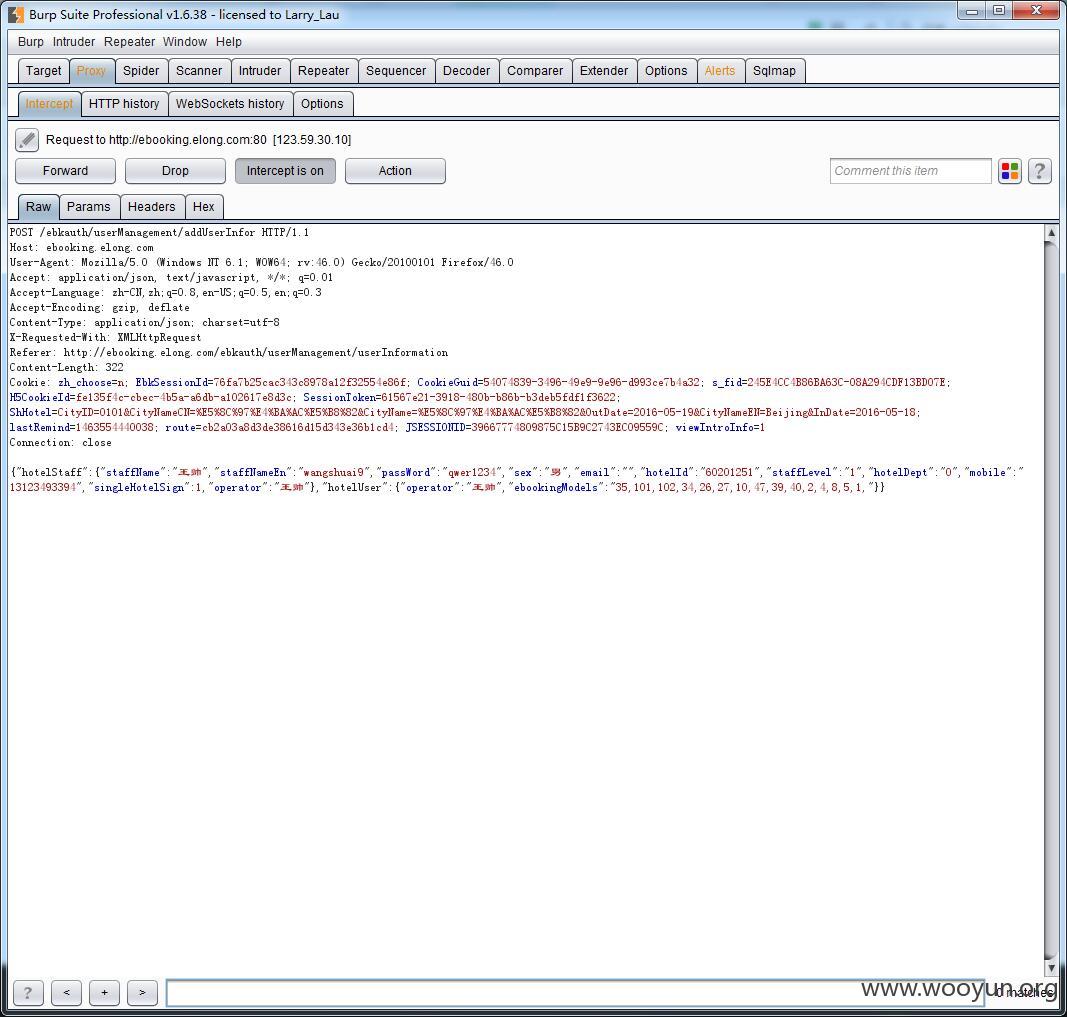The image size is (1067, 1017).
Task: Open the top-level Options tab
Action: [x=666, y=71]
